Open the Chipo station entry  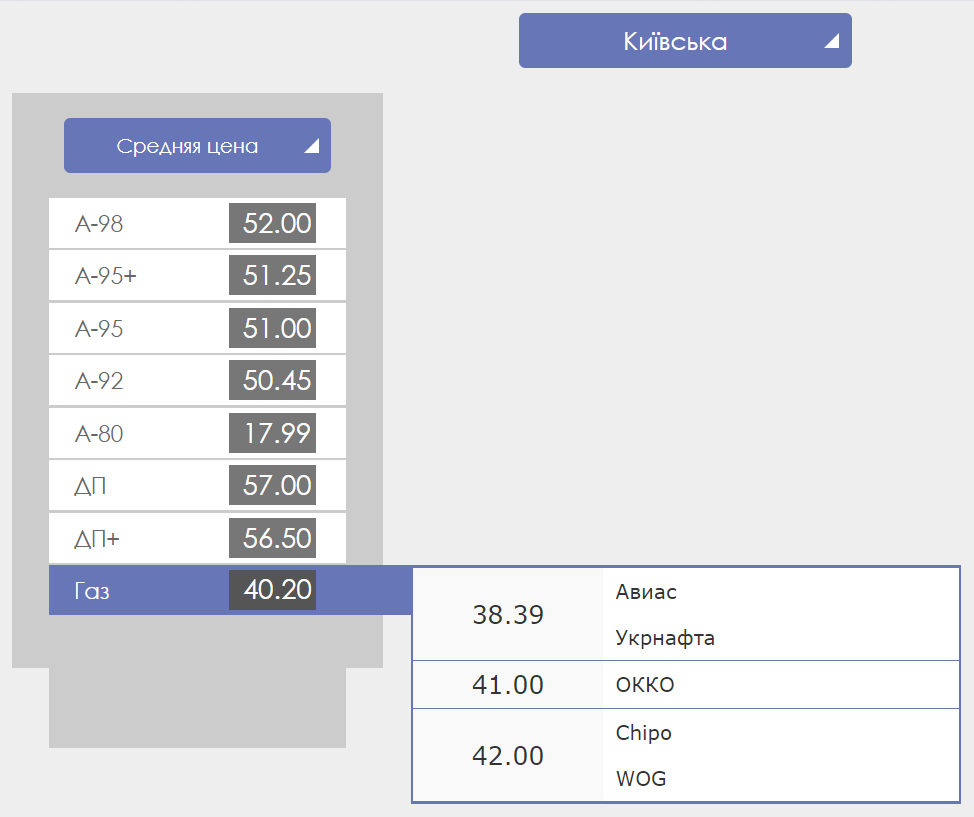tap(644, 733)
